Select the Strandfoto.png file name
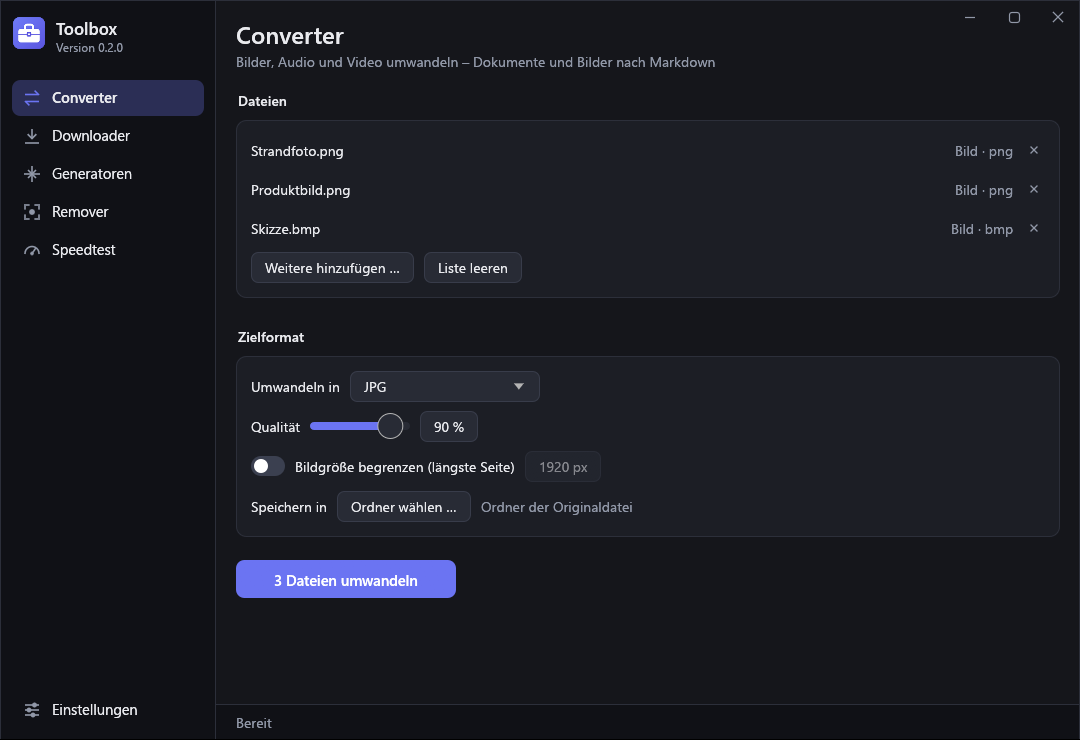 click(297, 152)
